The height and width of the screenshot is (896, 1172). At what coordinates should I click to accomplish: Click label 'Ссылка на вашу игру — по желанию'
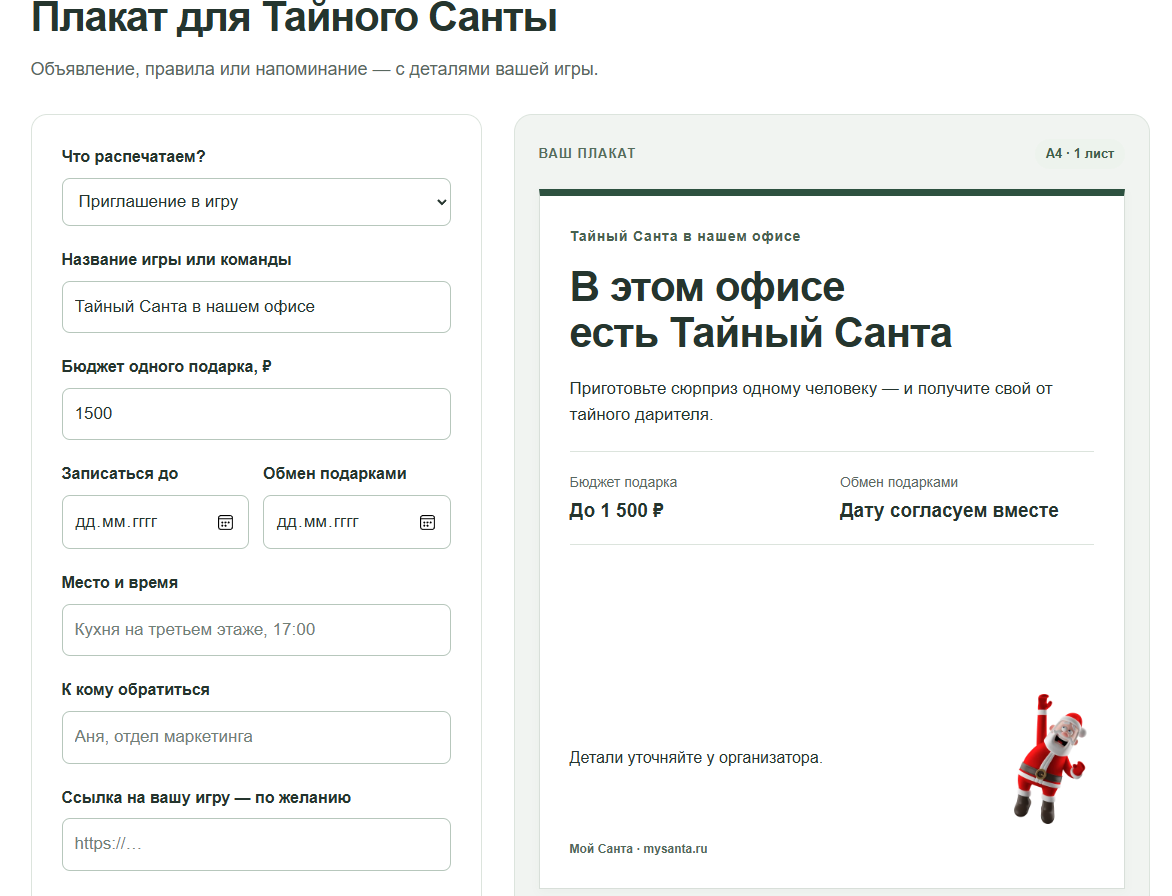coord(206,797)
